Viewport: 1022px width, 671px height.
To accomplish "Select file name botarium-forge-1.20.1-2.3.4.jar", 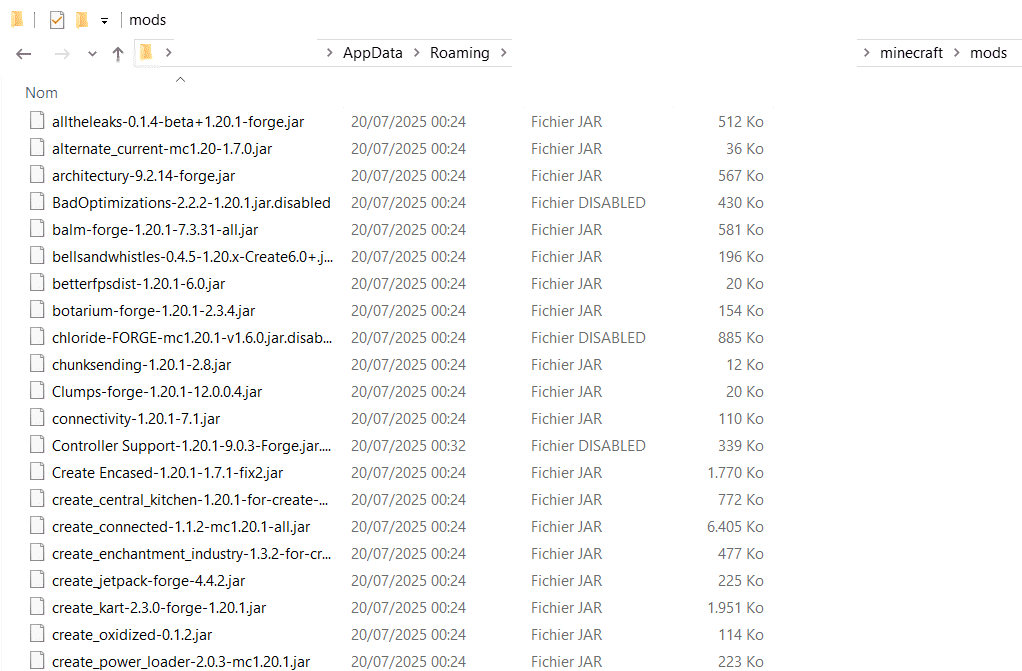I will pos(153,311).
